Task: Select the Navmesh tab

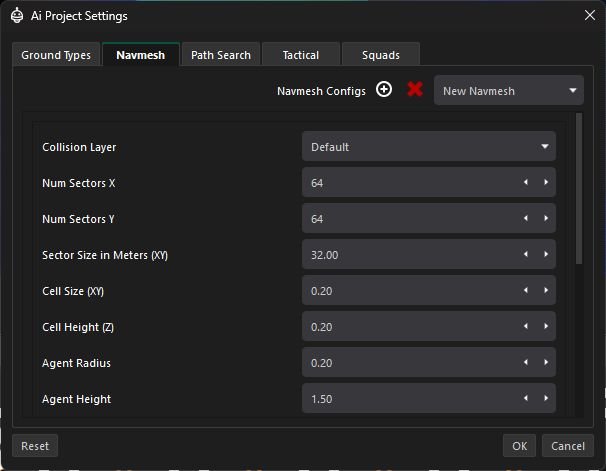Action: (x=141, y=55)
